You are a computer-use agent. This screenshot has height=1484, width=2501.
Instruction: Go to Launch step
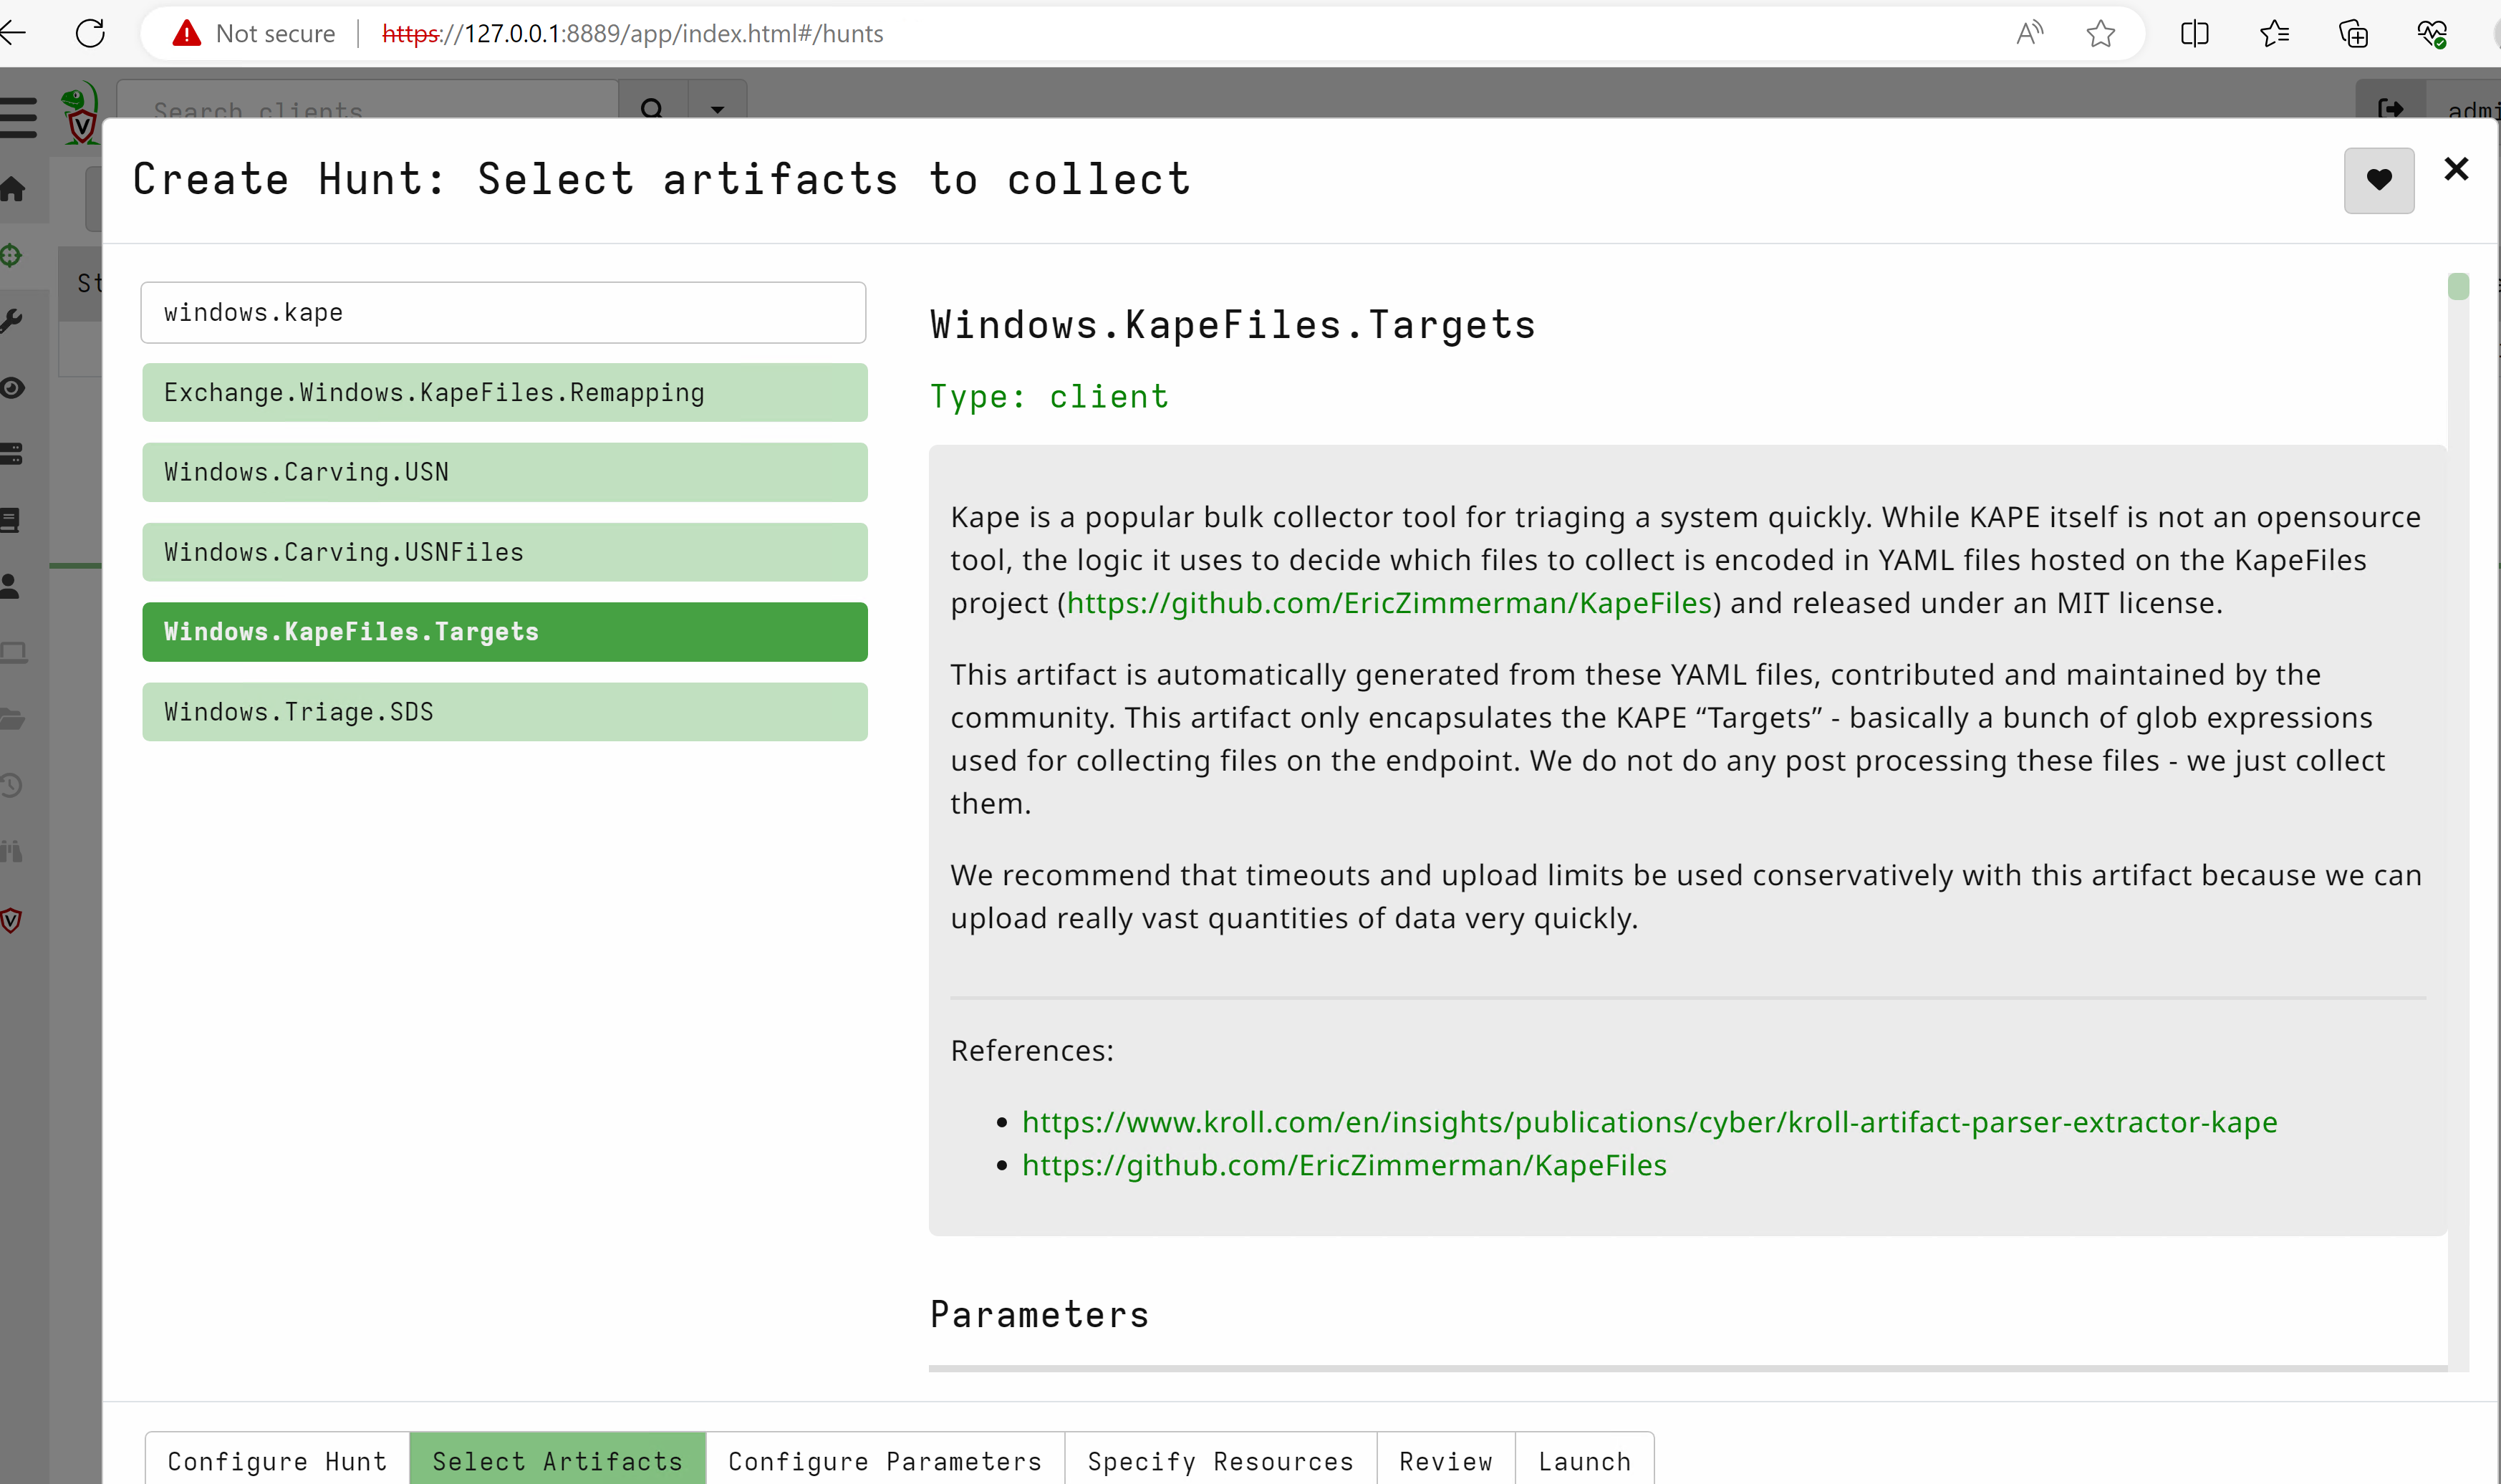pyautogui.click(x=1584, y=1460)
